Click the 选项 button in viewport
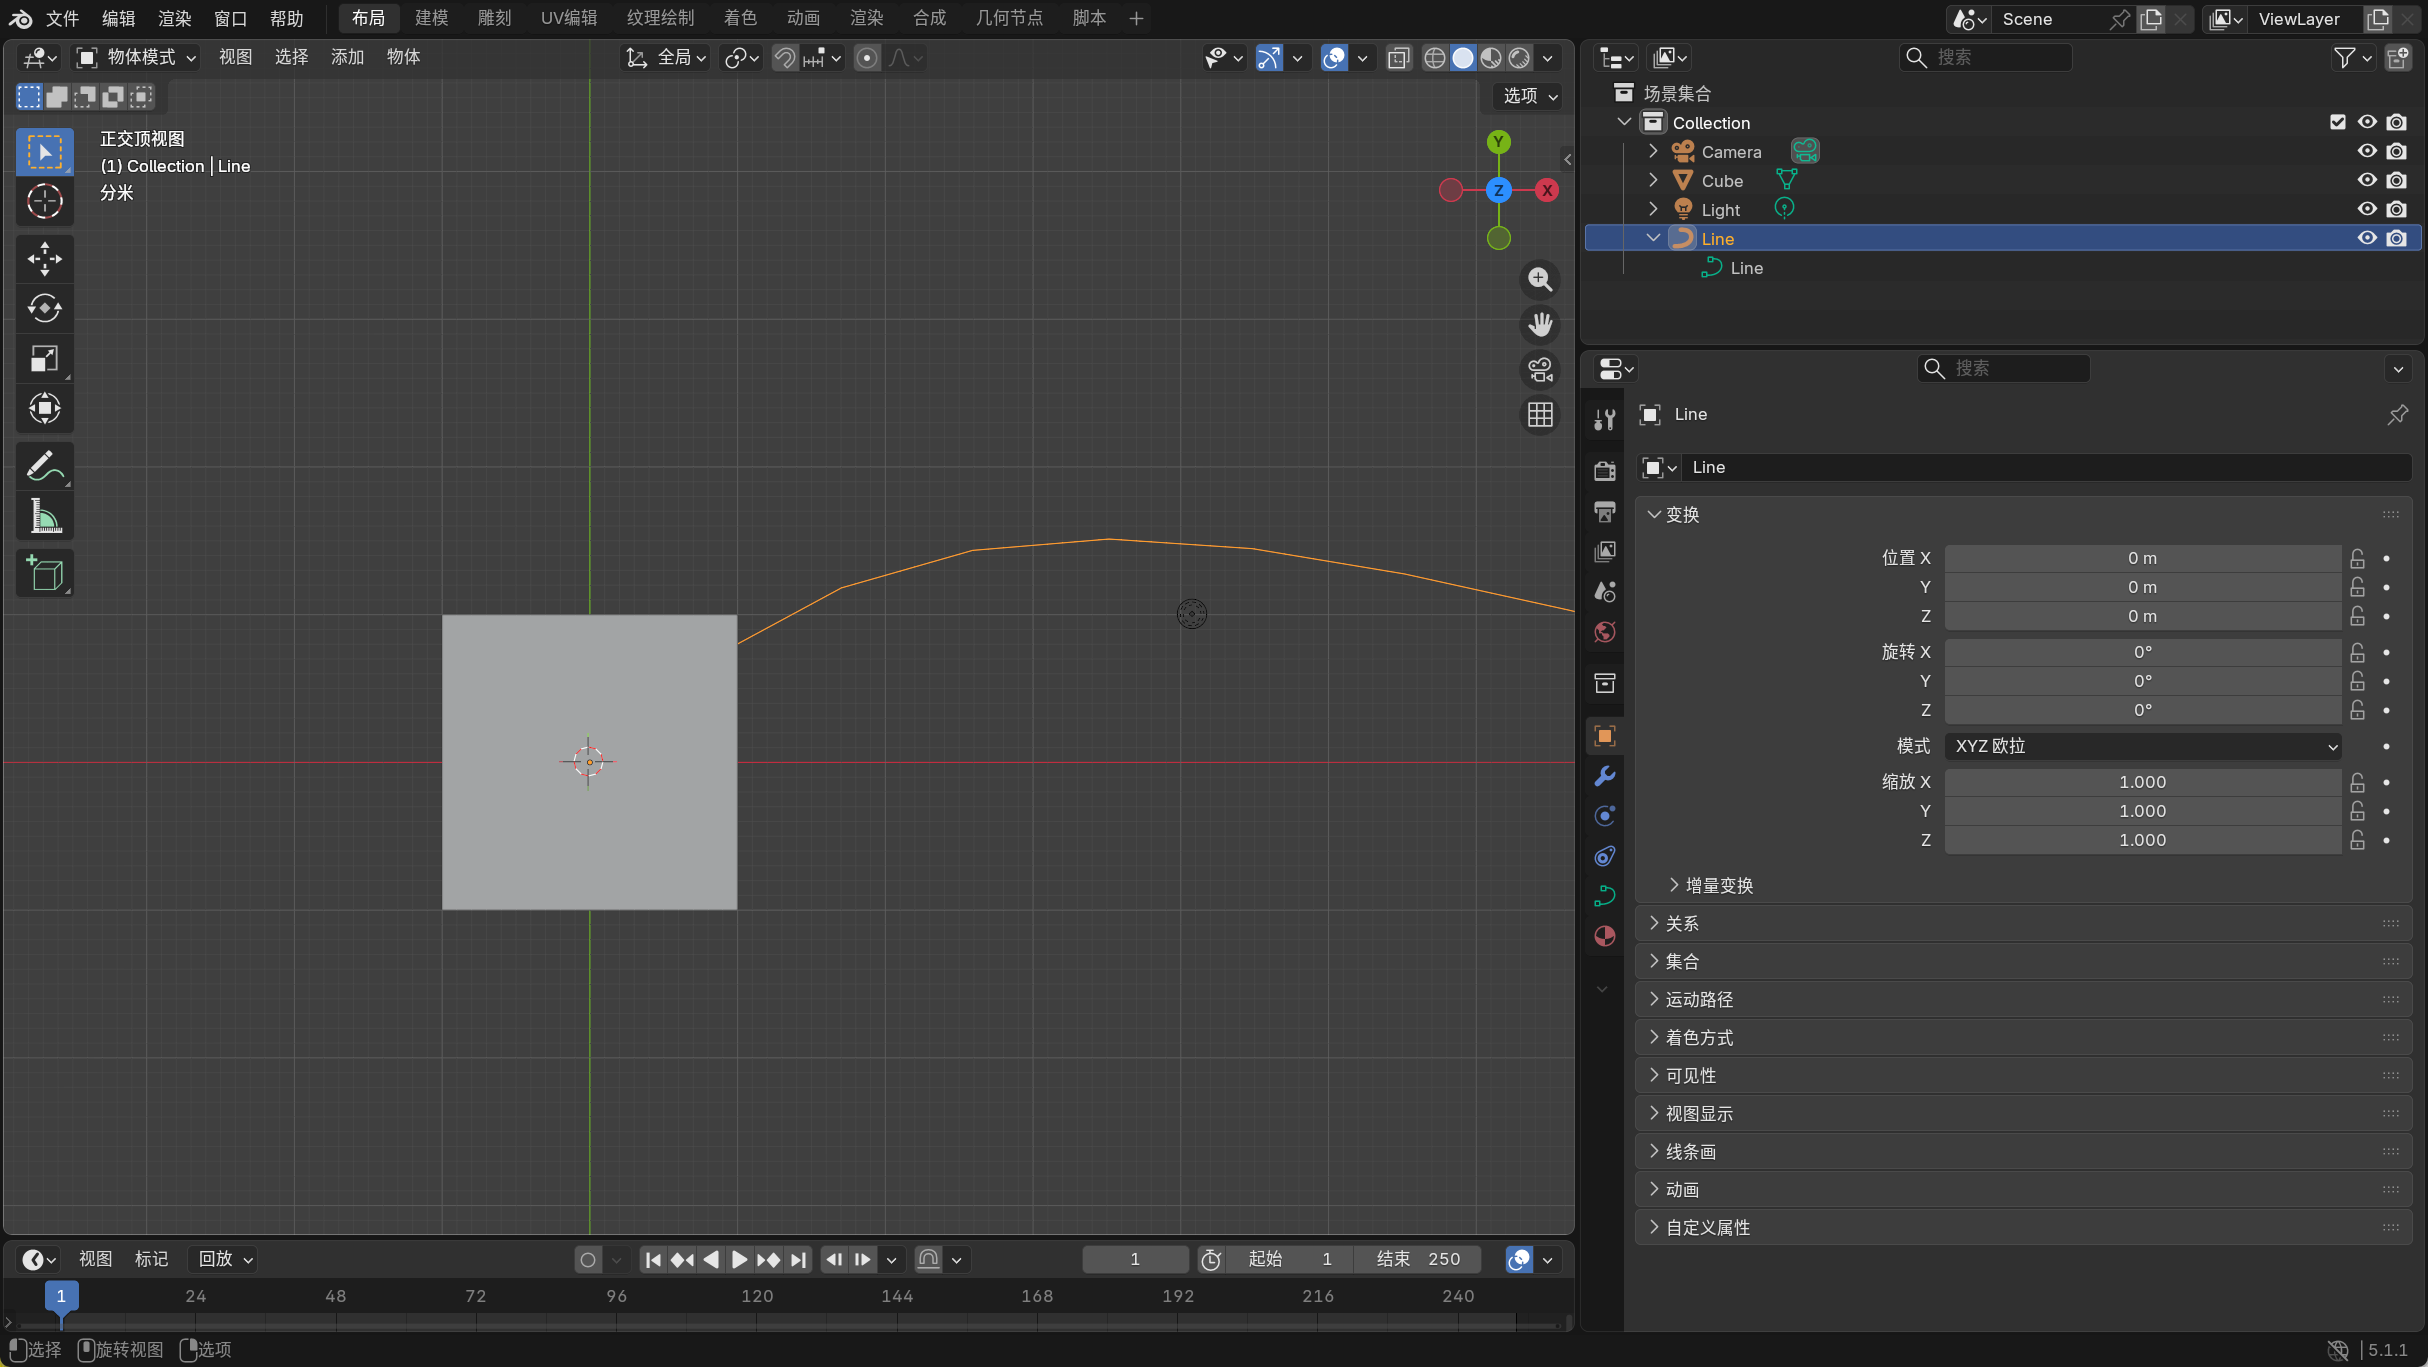Viewport: 2428px width, 1367px height. tap(1529, 96)
